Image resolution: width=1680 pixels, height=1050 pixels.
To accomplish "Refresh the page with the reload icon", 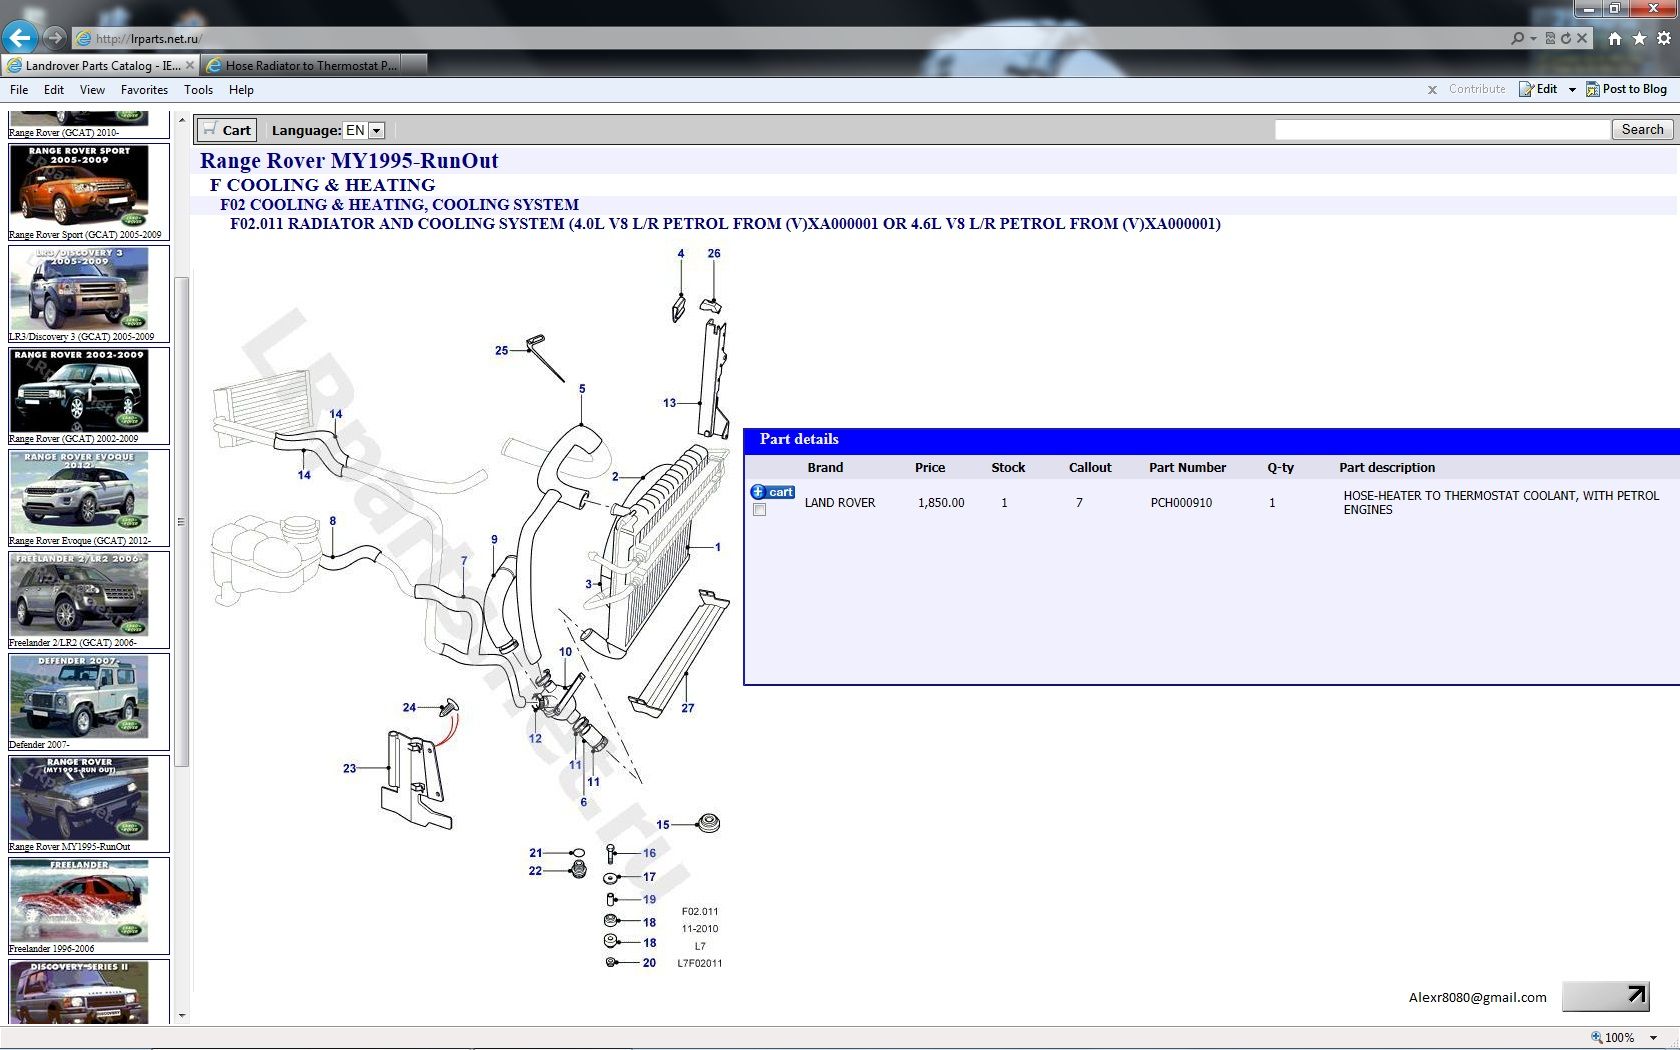I will coord(1566,38).
